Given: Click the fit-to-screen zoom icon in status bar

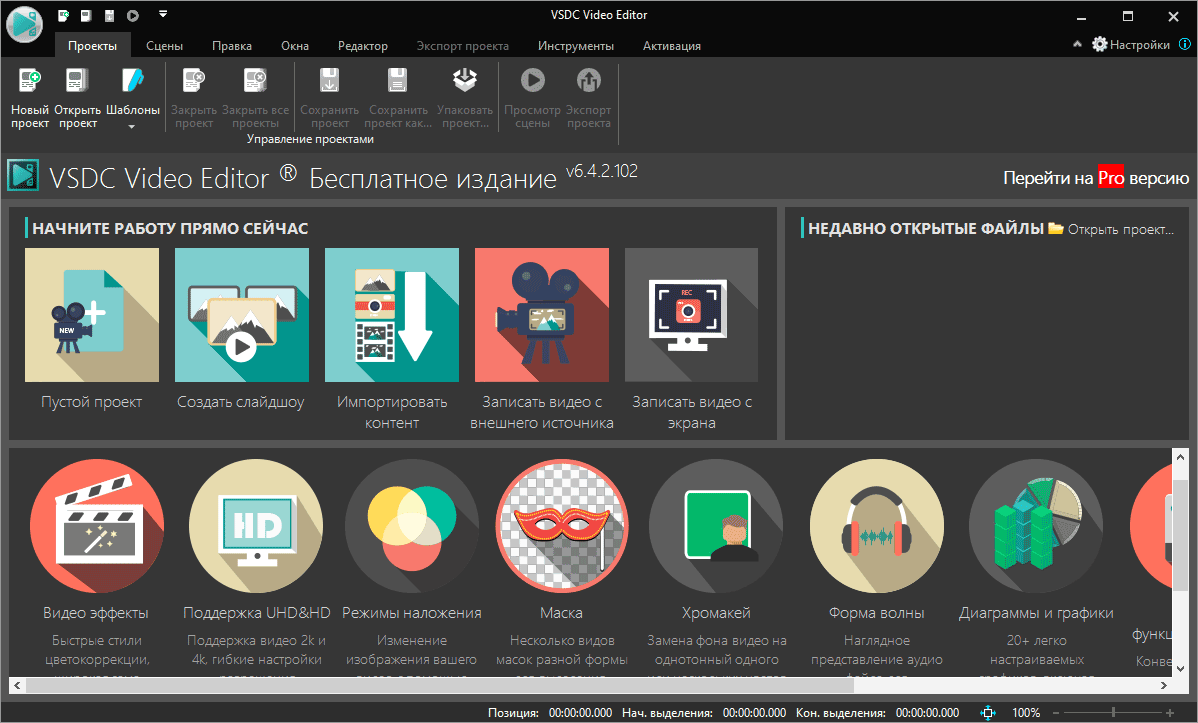Looking at the screenshot, I should (988, 712).
